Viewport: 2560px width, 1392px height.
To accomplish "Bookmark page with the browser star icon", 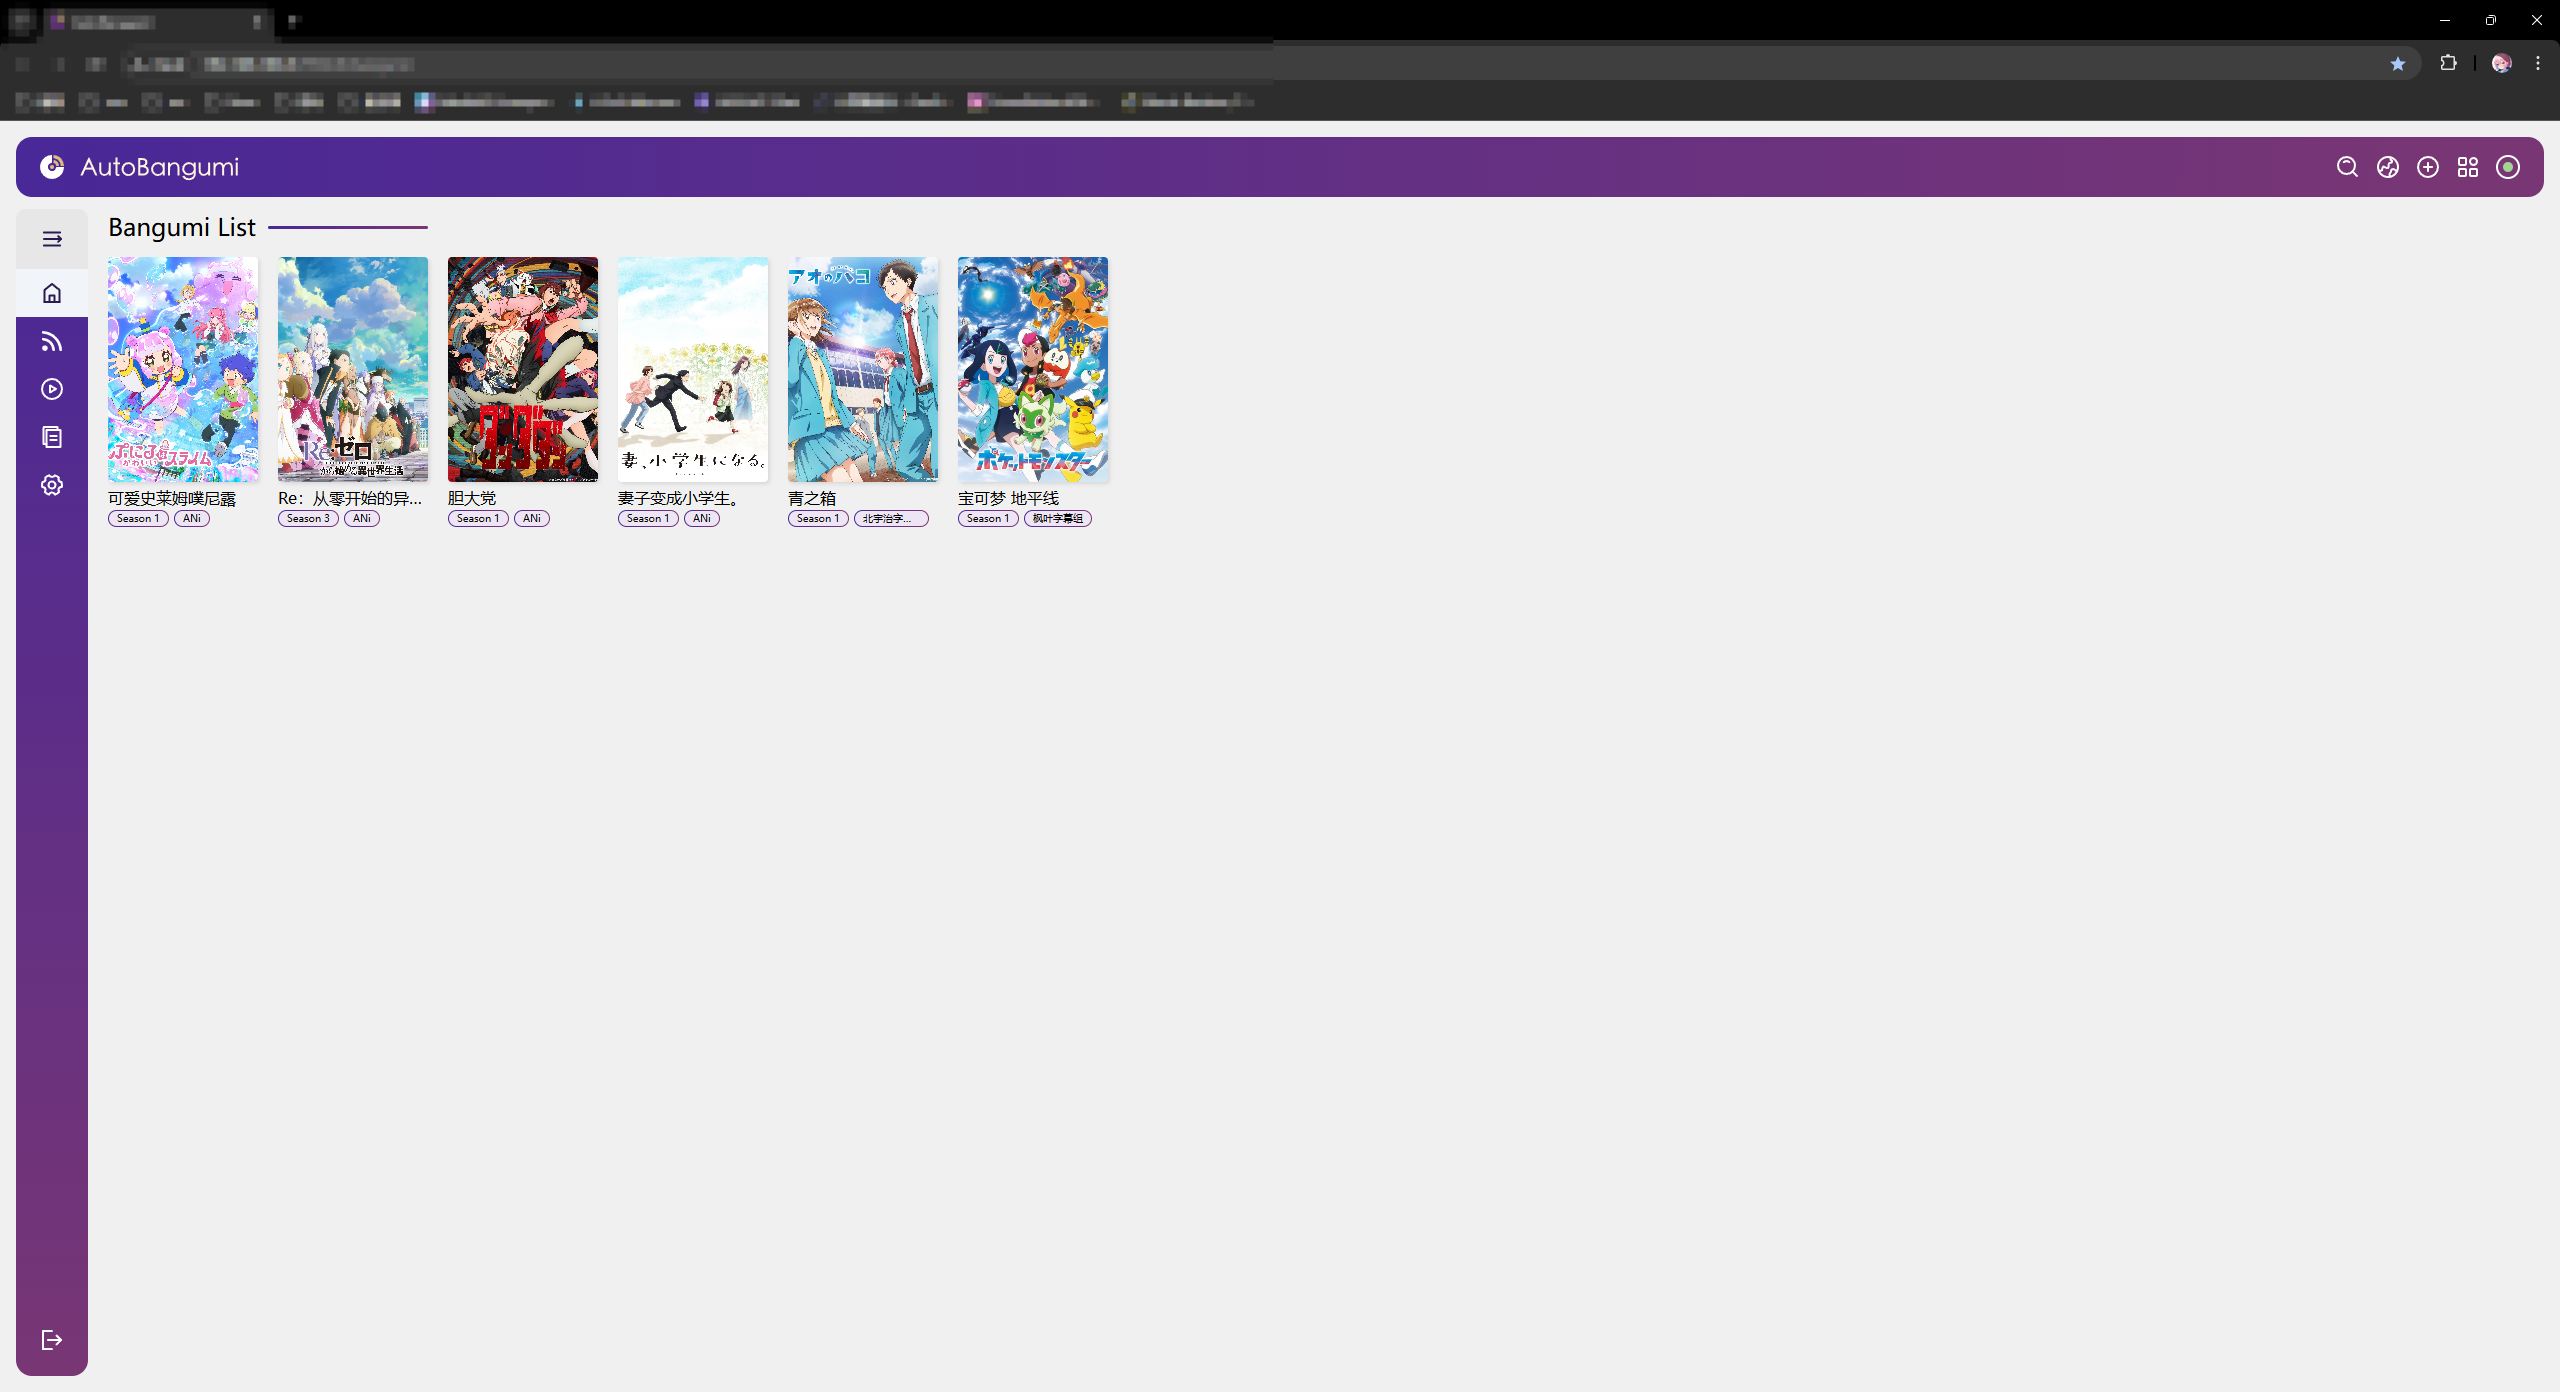I will pos(2397,64).
